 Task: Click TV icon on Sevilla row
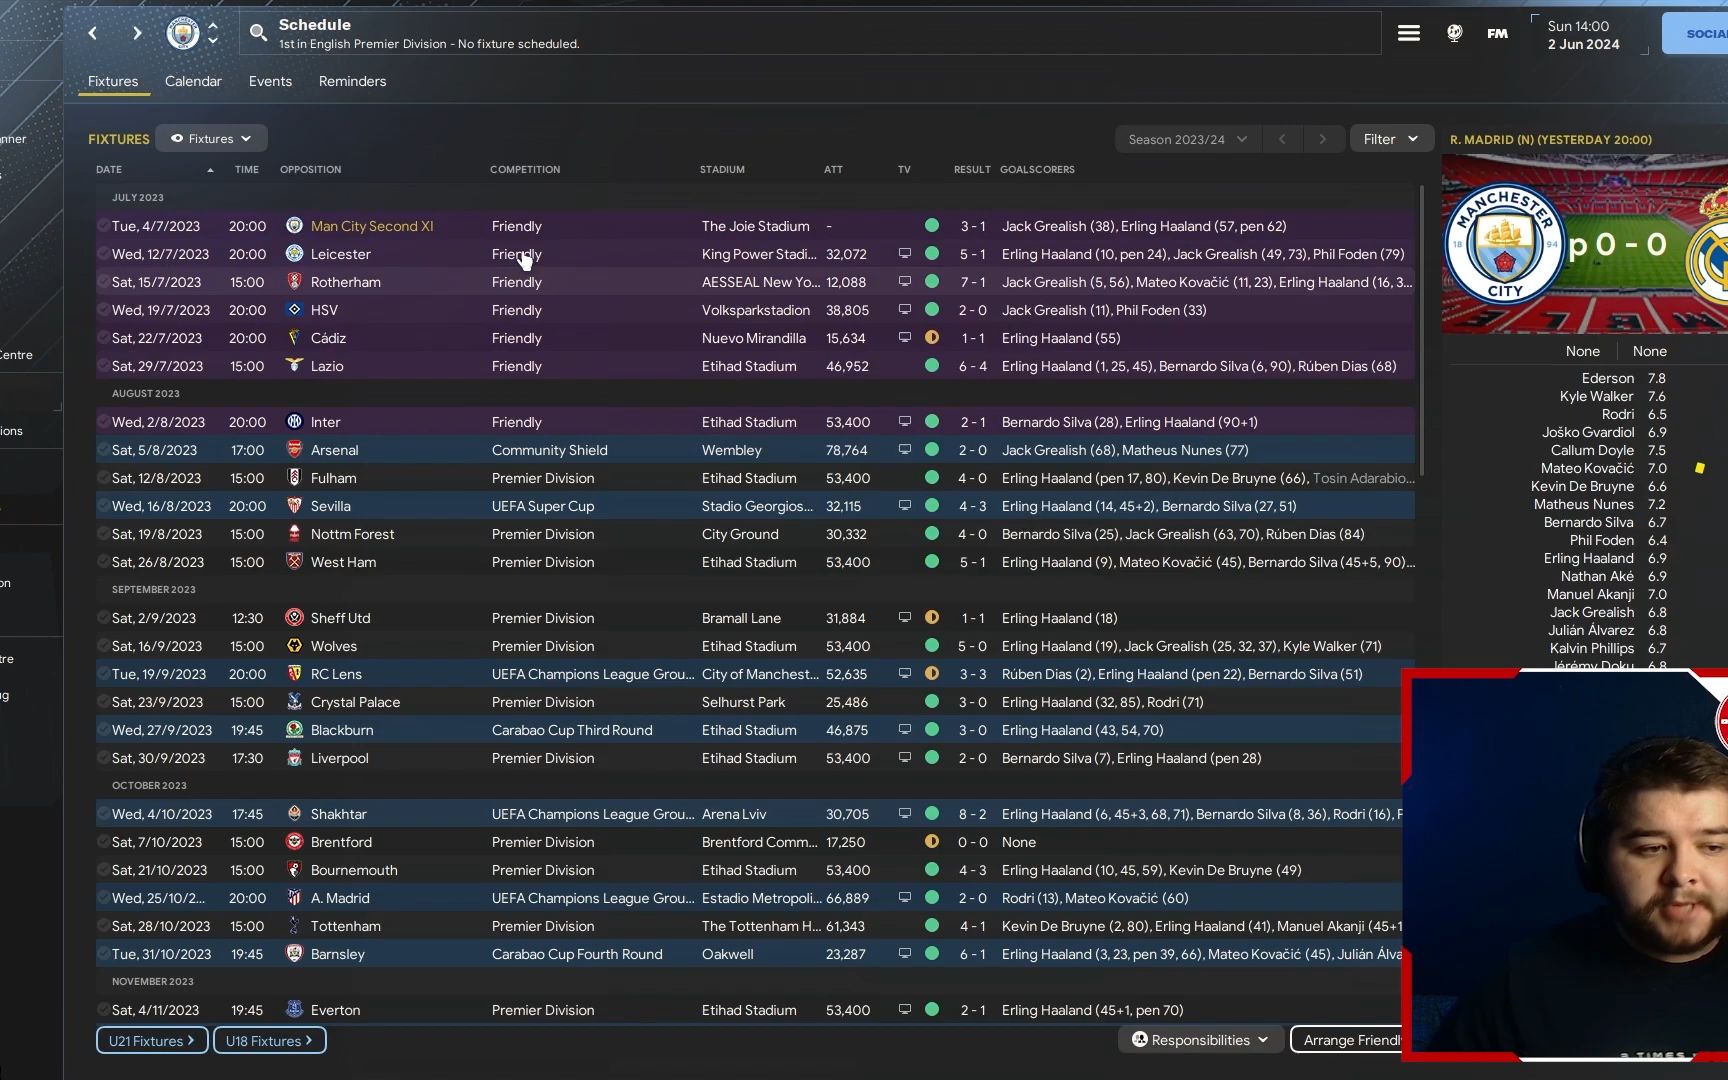click(x=904, y=506)
